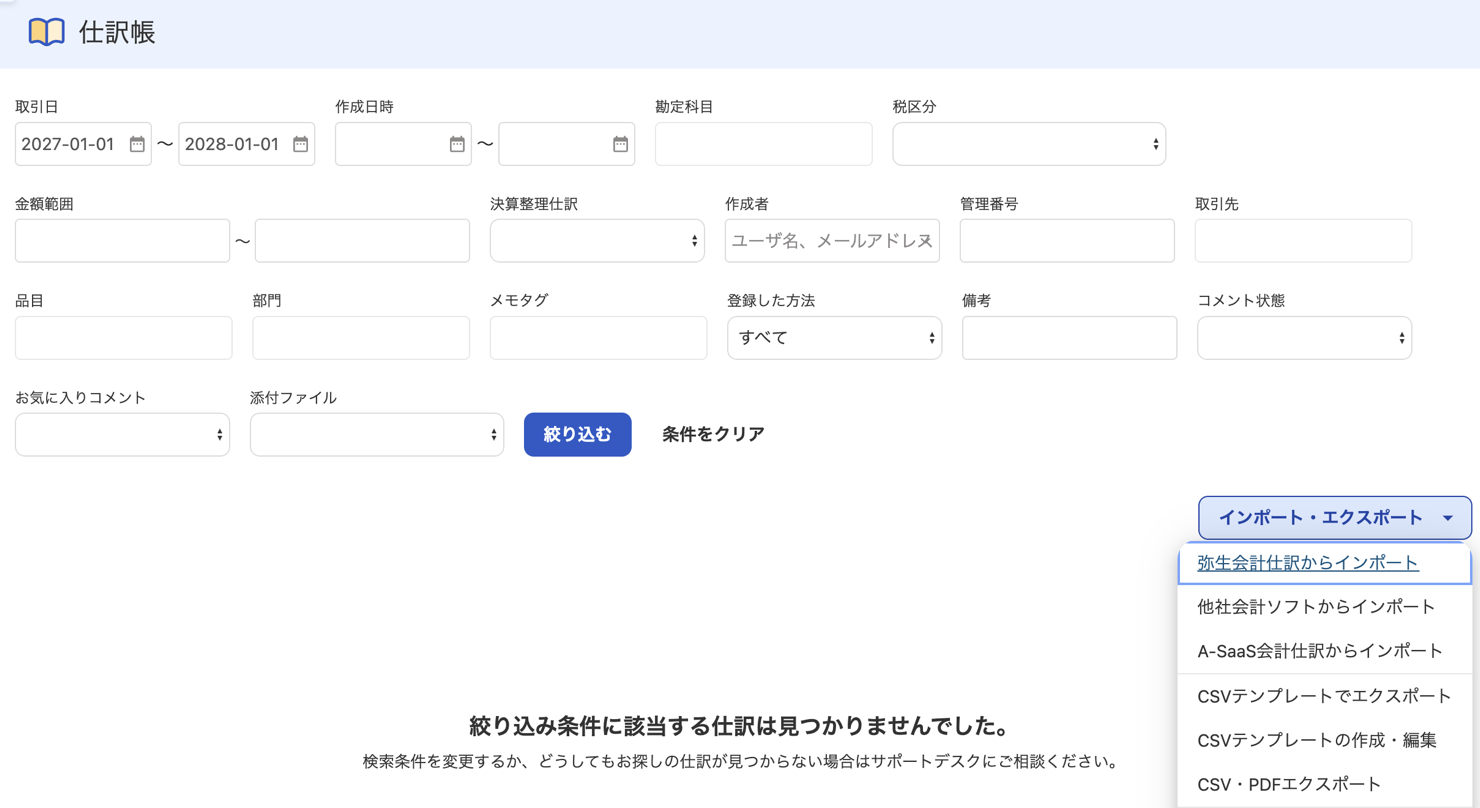This screenshot has width=1480, height=808.
Task: Open the 税区分 dropdown
Action: pos(1029,144)
